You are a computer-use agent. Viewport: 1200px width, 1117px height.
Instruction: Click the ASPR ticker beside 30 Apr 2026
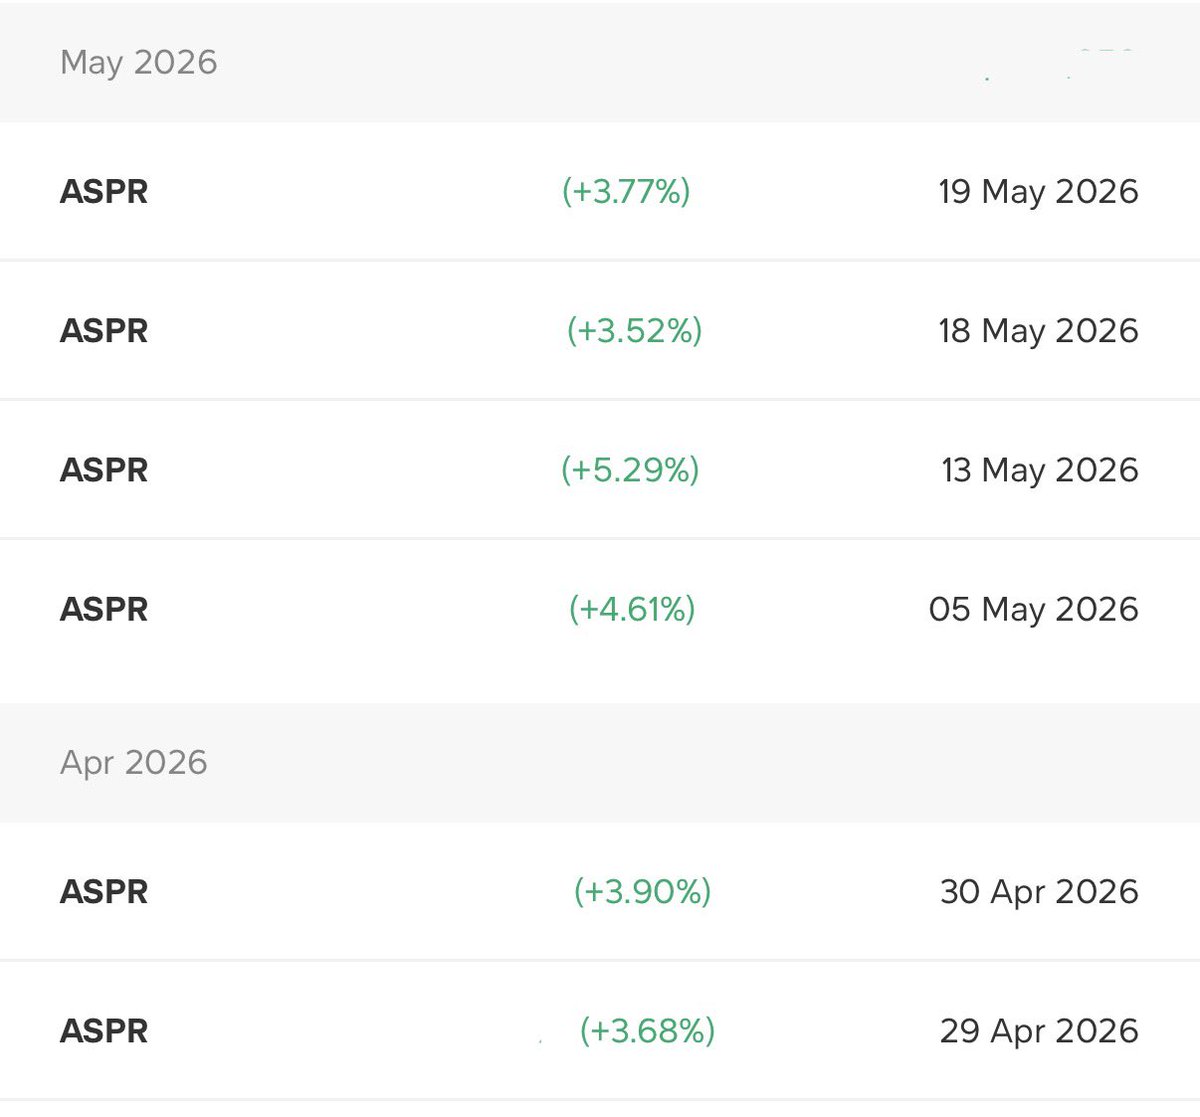(104, 891)
